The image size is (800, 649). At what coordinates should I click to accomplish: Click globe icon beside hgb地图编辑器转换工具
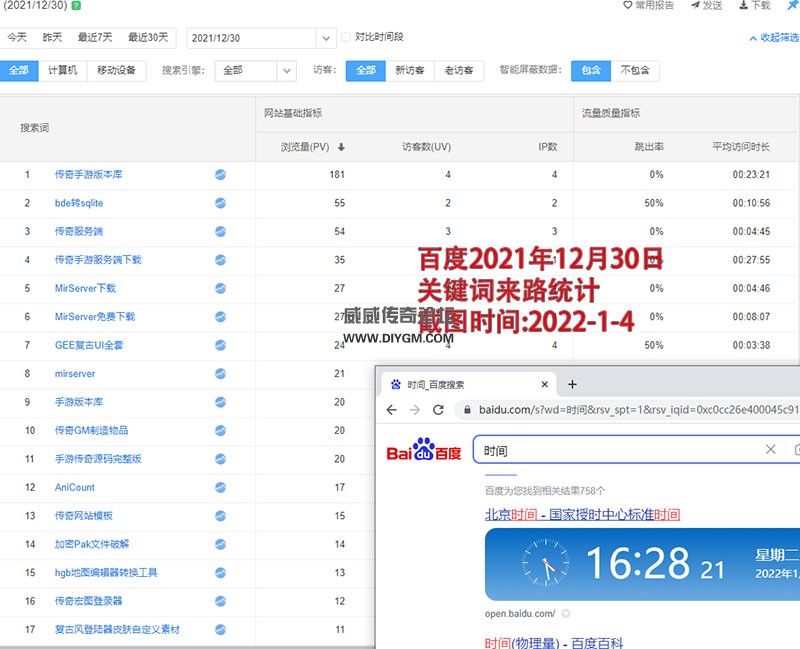tap(220, 572)
